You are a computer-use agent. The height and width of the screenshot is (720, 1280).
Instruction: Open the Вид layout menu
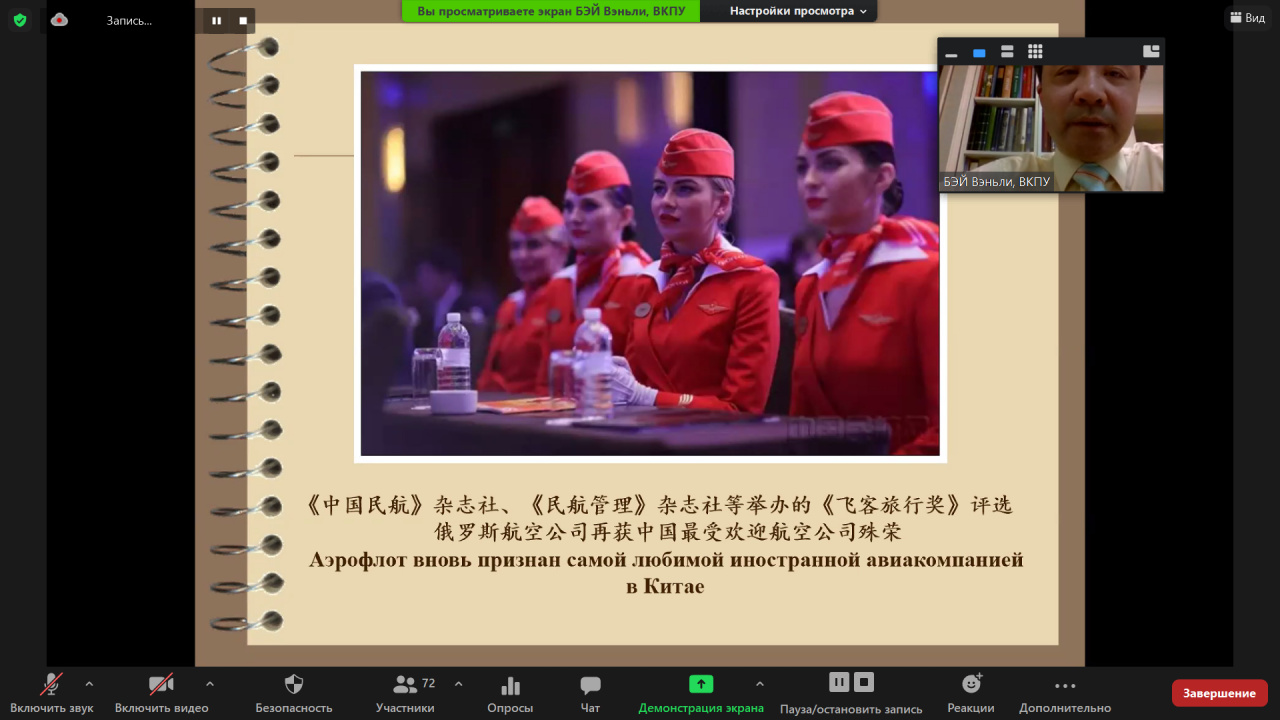pos(1247,18)
